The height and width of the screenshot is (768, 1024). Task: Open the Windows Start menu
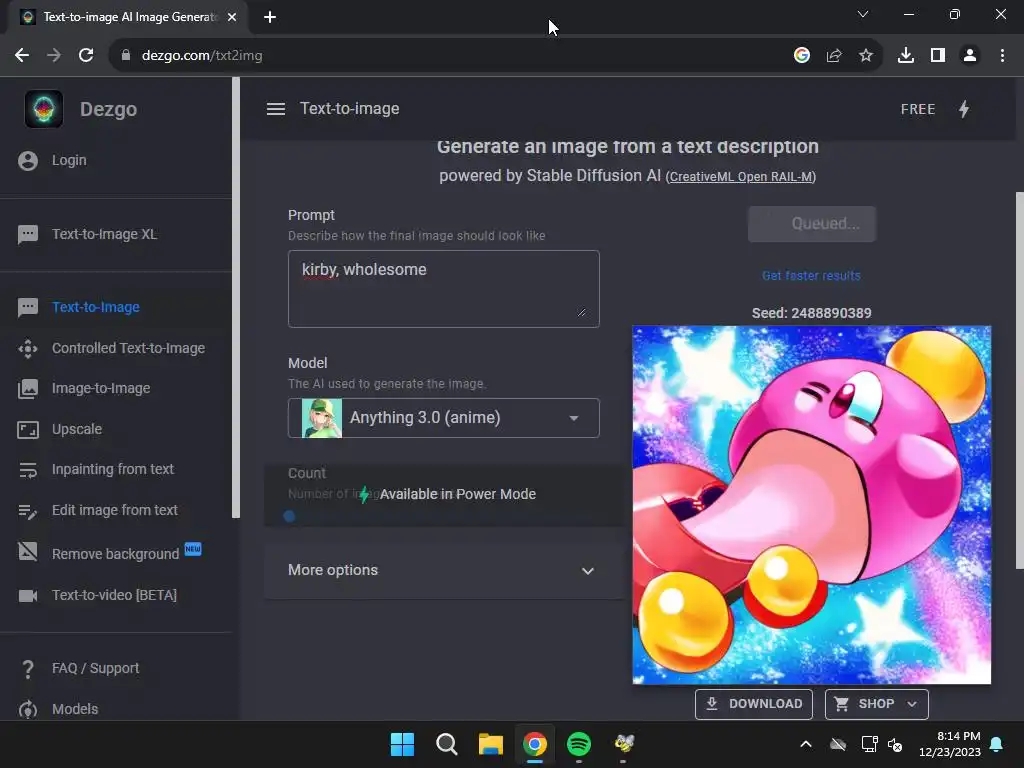point(402,744)
